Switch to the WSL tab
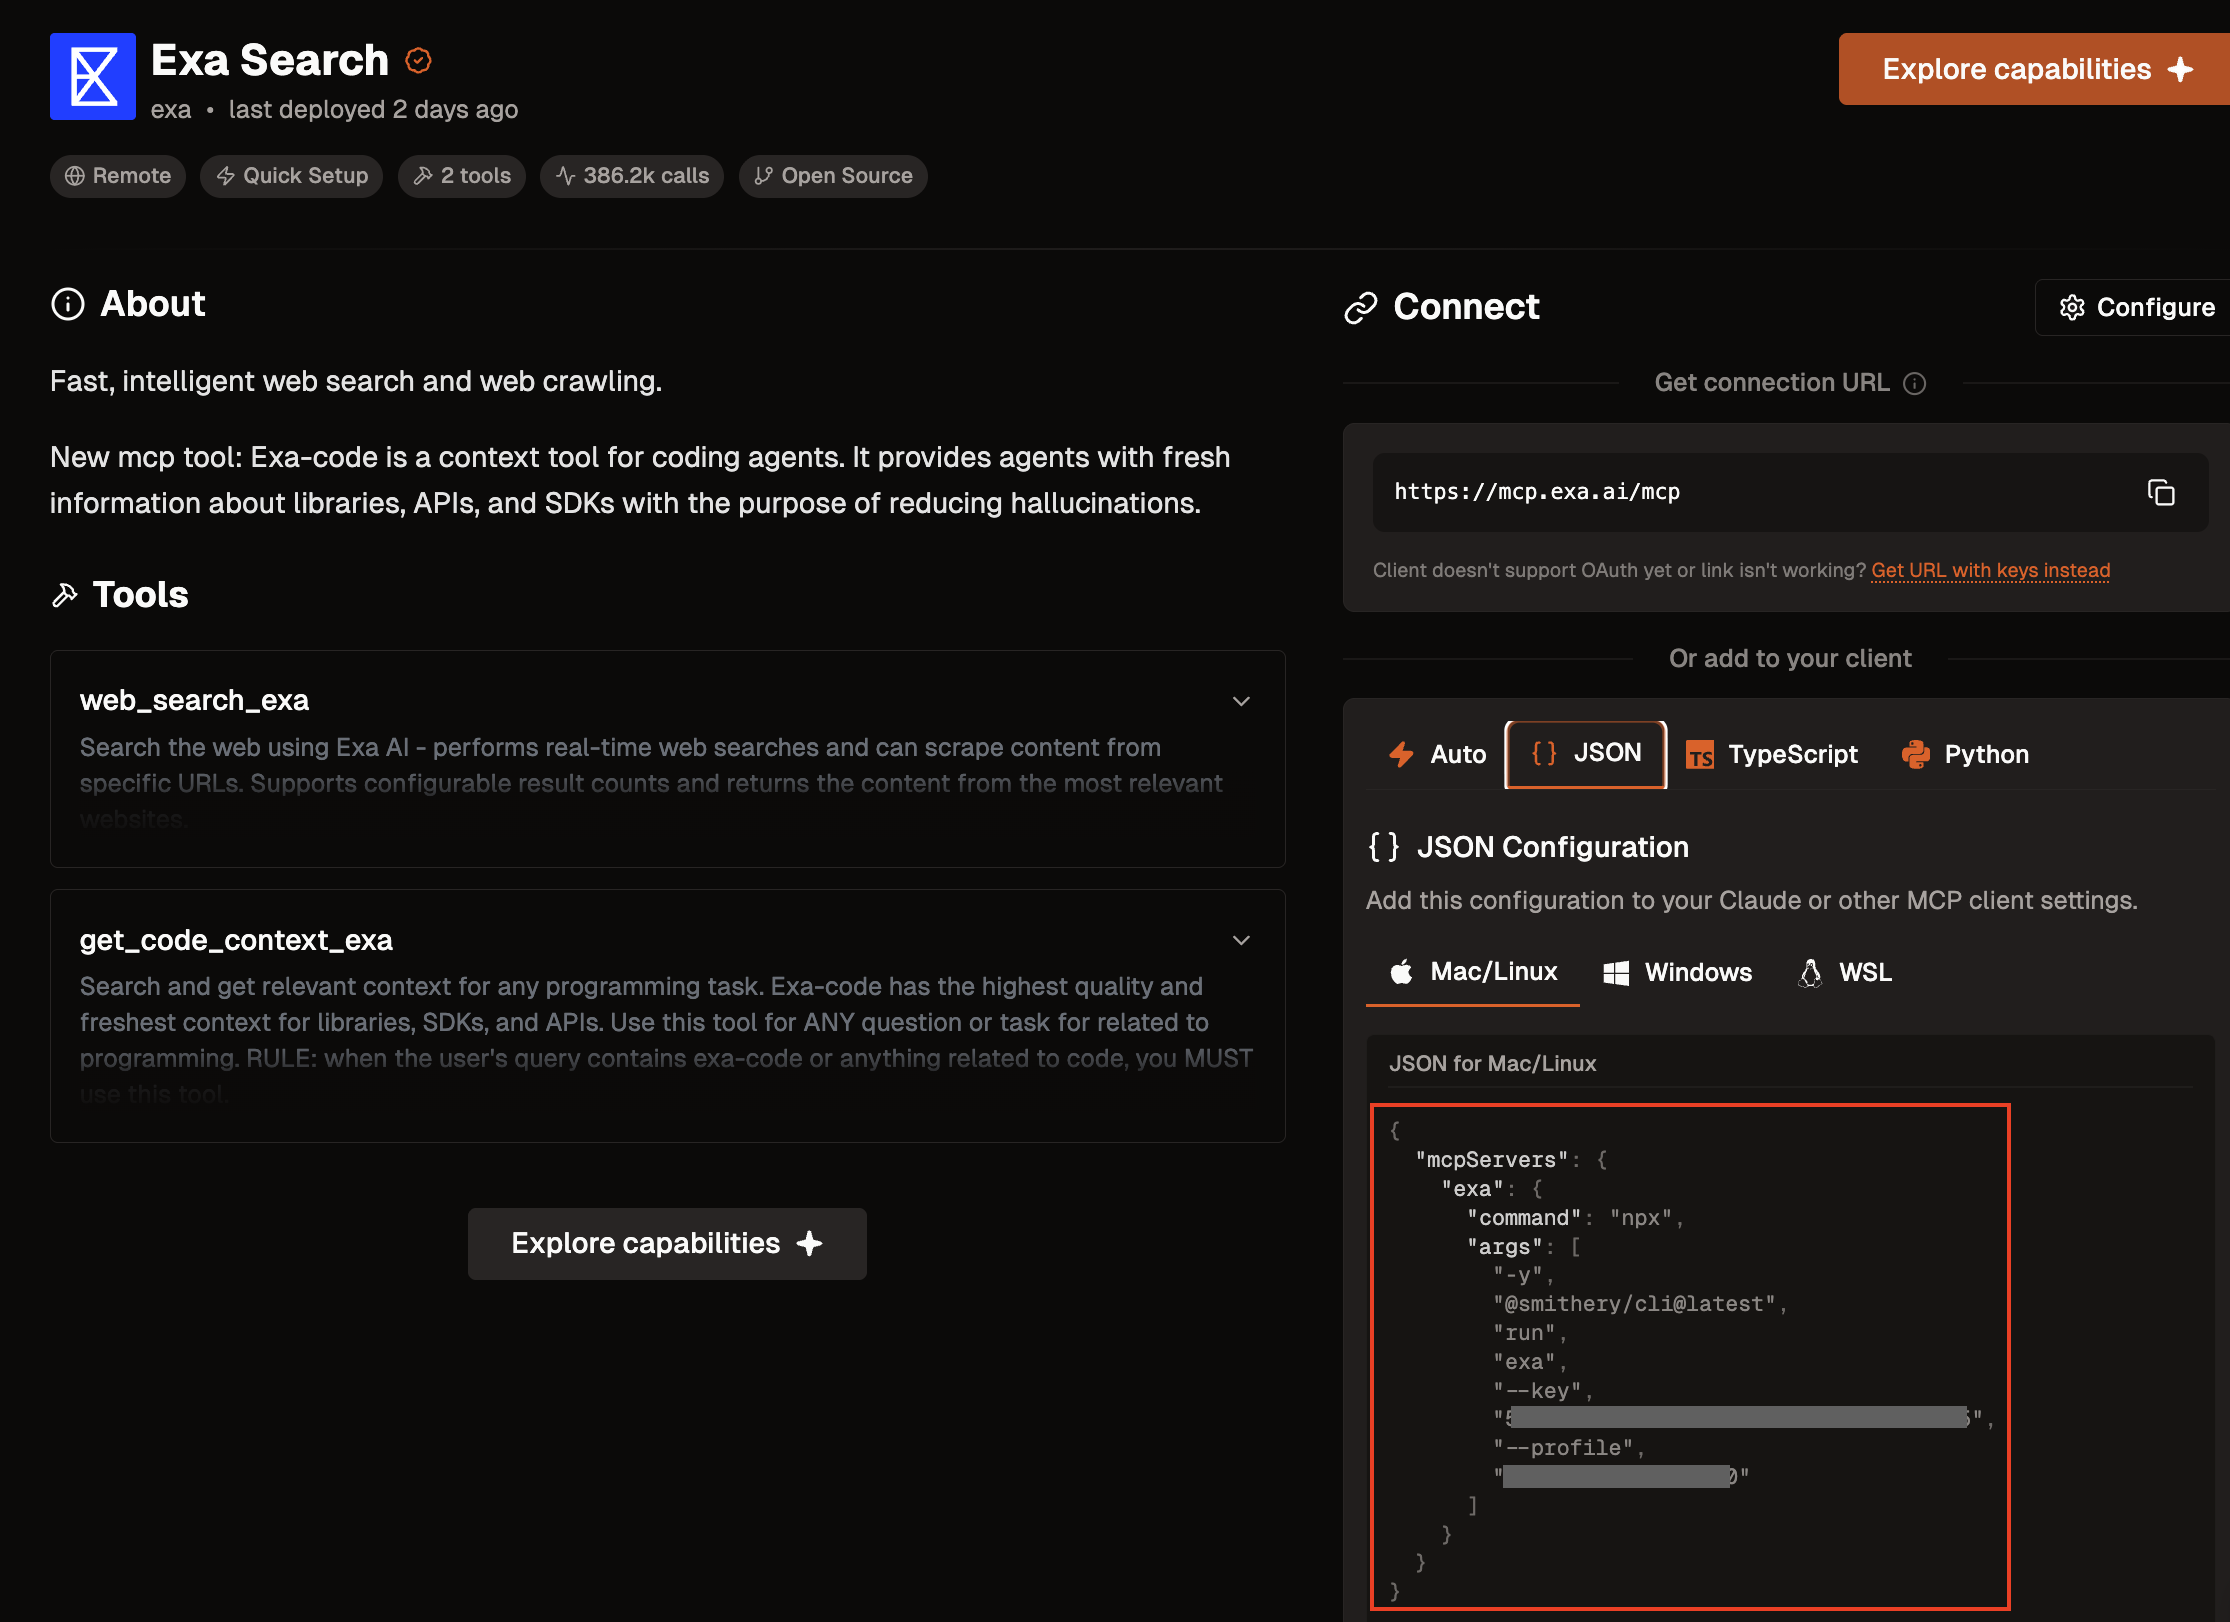 (1845, 972)
